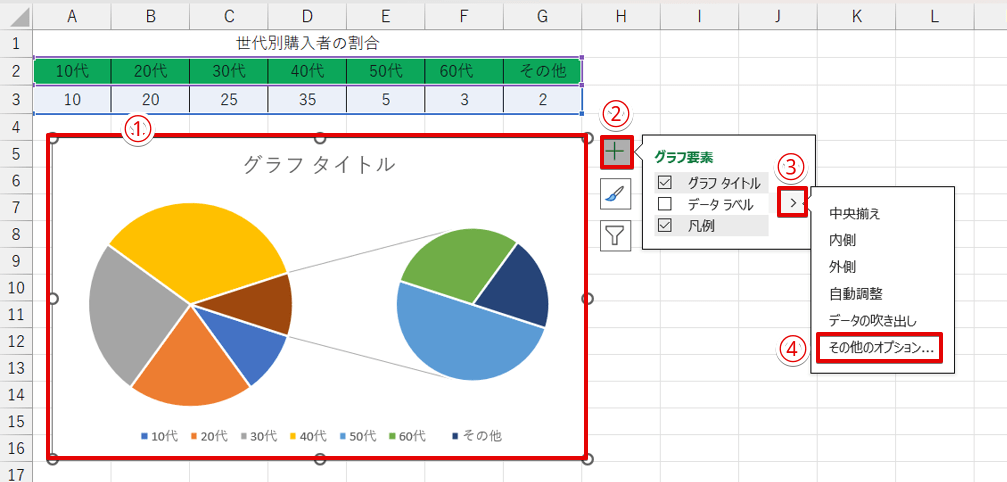
Task: Uncheck the 凡例 checkbox
Action: coord(665,226)
